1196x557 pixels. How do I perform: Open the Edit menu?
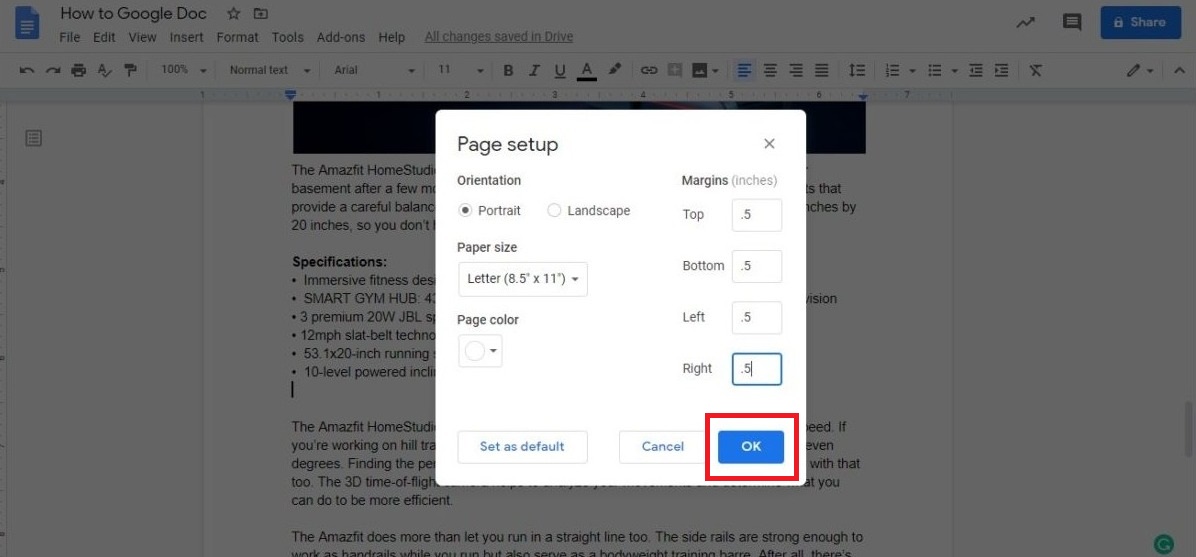[104, 37]
